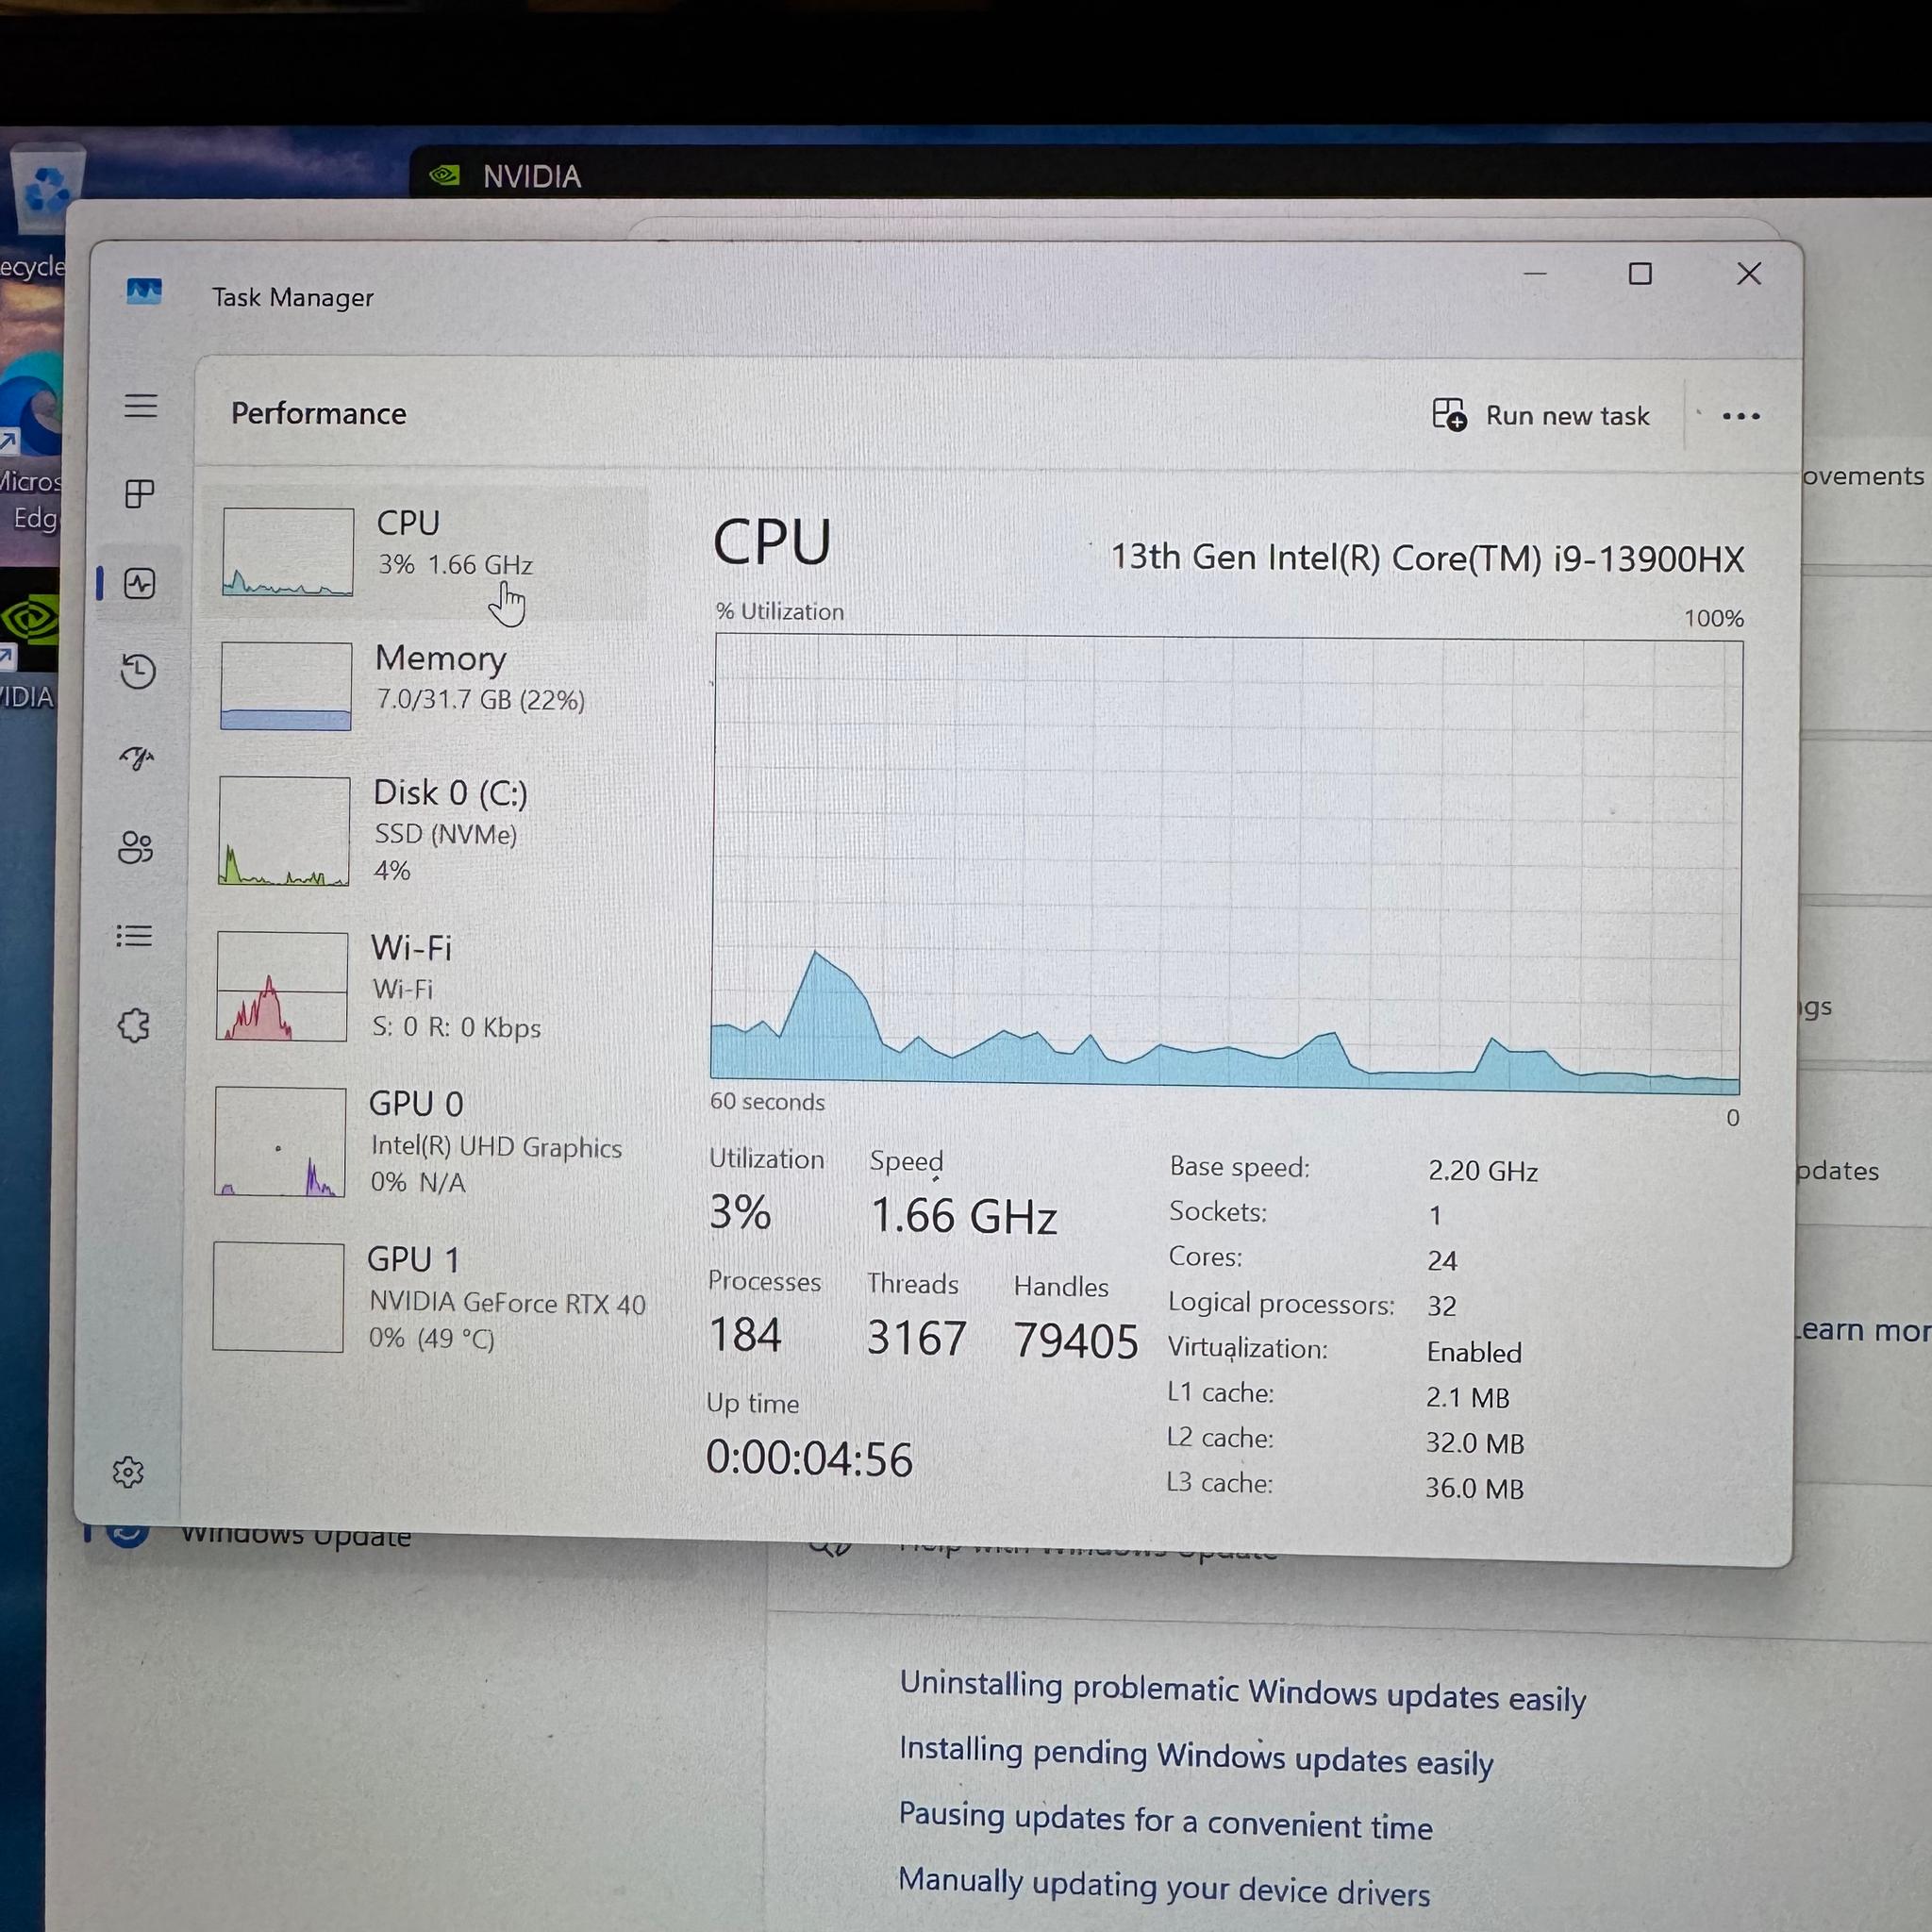Click the CPU utilization graph

pyautogui.click(x=1227, y=864)
